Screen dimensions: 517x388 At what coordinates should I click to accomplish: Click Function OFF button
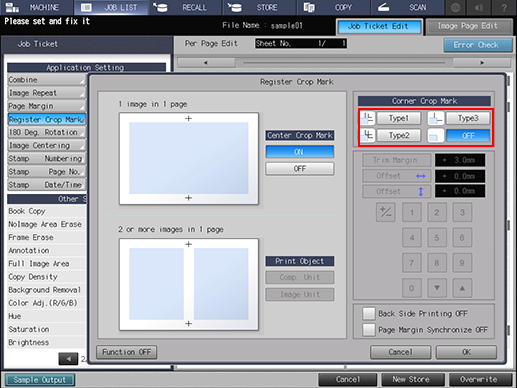pos(126,352)
